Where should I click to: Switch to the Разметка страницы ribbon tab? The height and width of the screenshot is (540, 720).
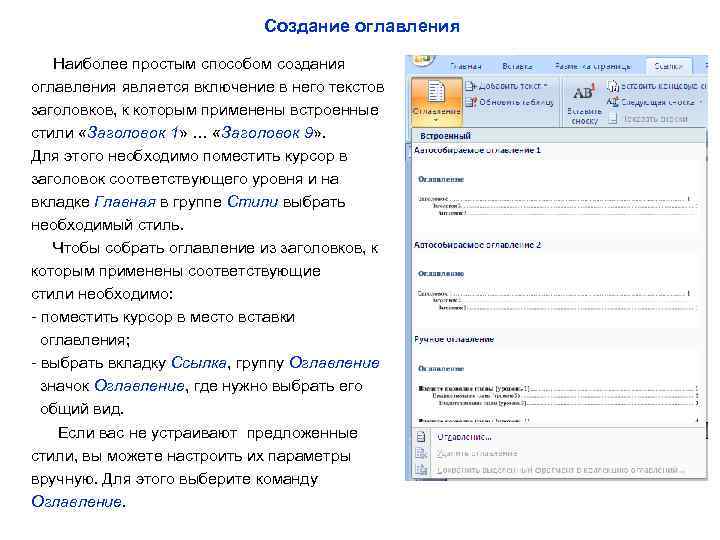[x=592, y=67]
